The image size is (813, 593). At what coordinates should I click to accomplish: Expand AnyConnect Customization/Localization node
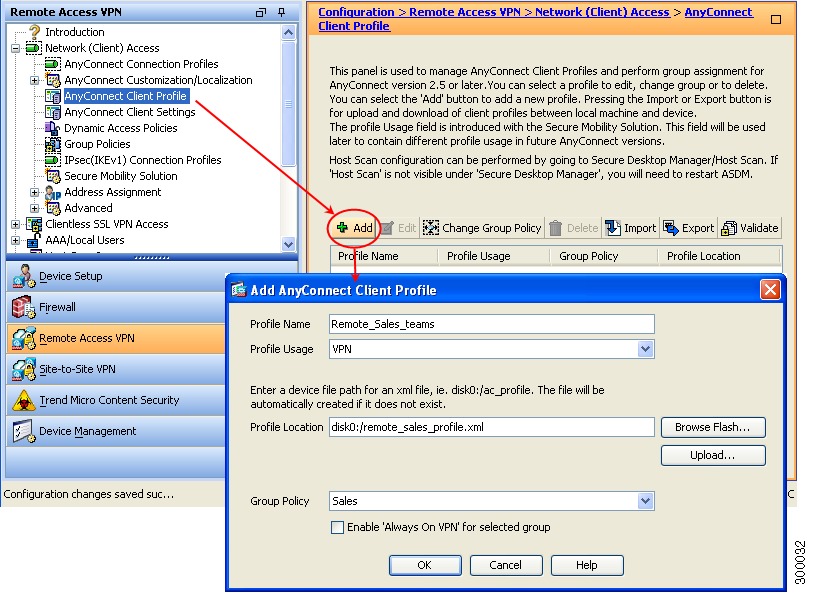[x=34, y=80]
